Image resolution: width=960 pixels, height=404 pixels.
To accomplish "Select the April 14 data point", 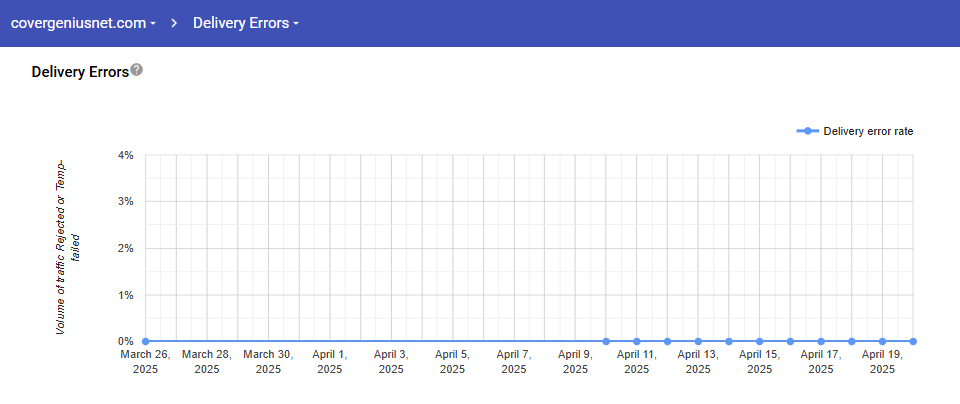I will tap(729, 341).
